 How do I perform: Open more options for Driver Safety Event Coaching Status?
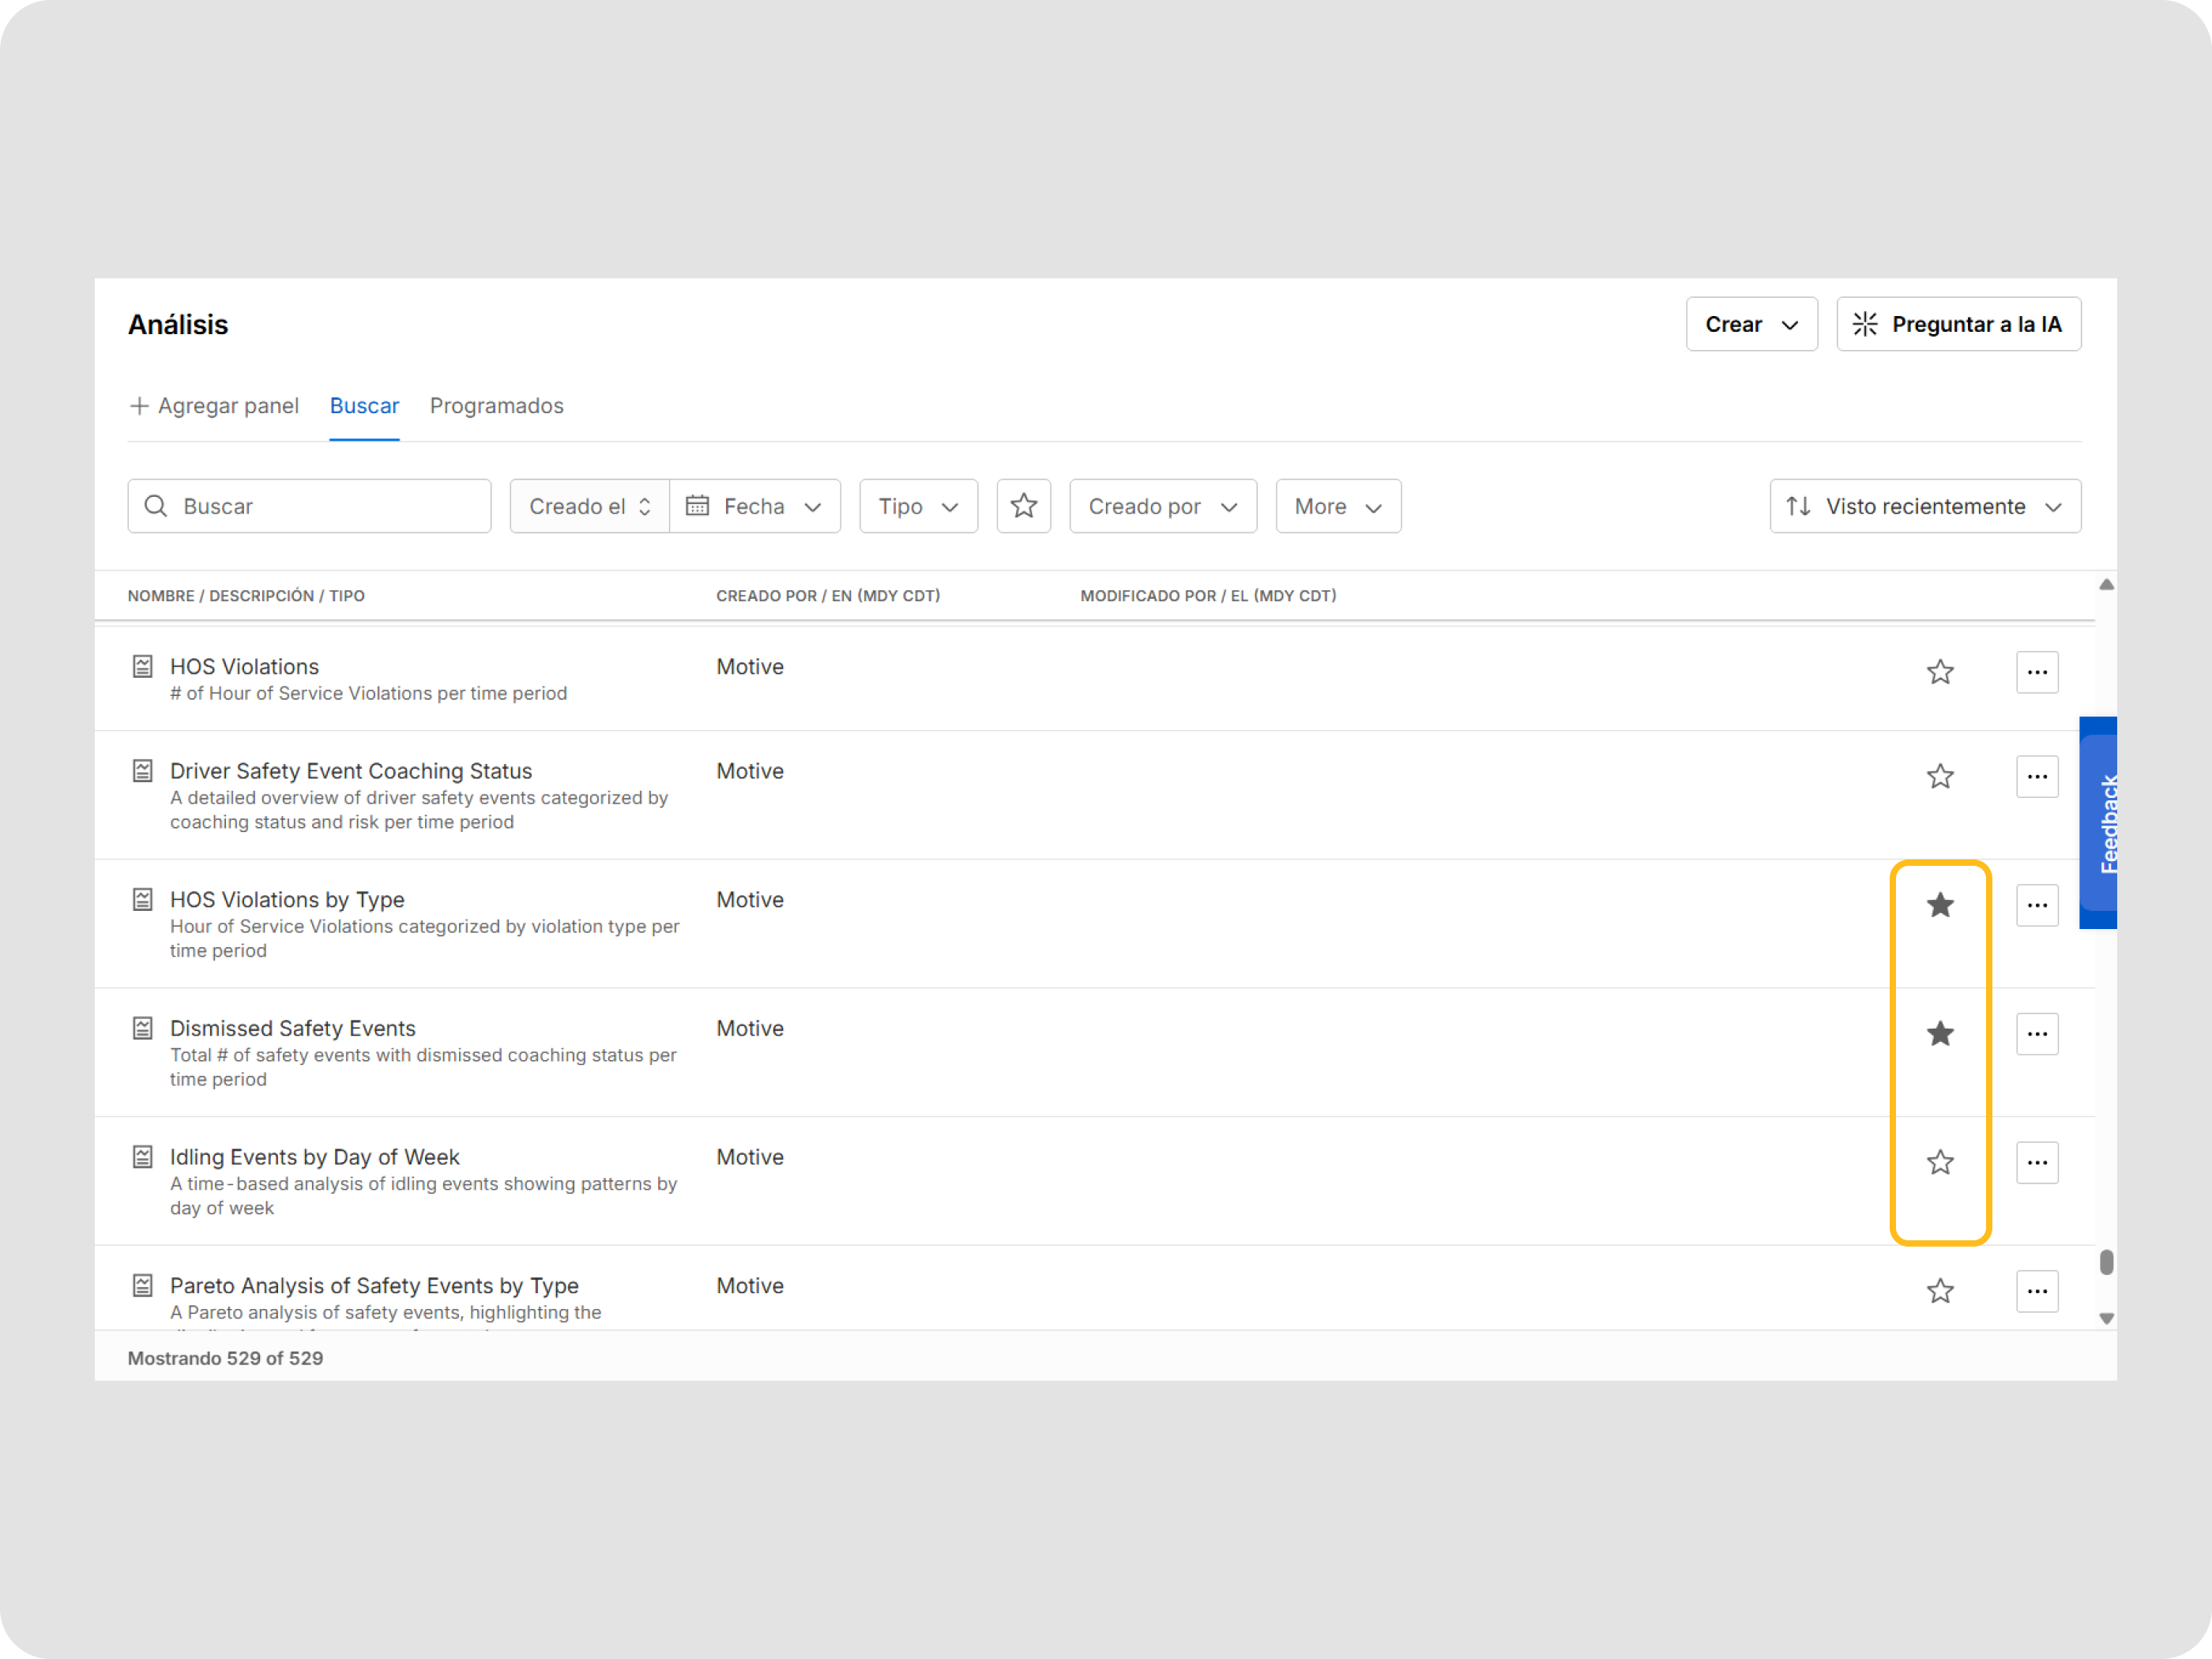[x=2036, y=776]
